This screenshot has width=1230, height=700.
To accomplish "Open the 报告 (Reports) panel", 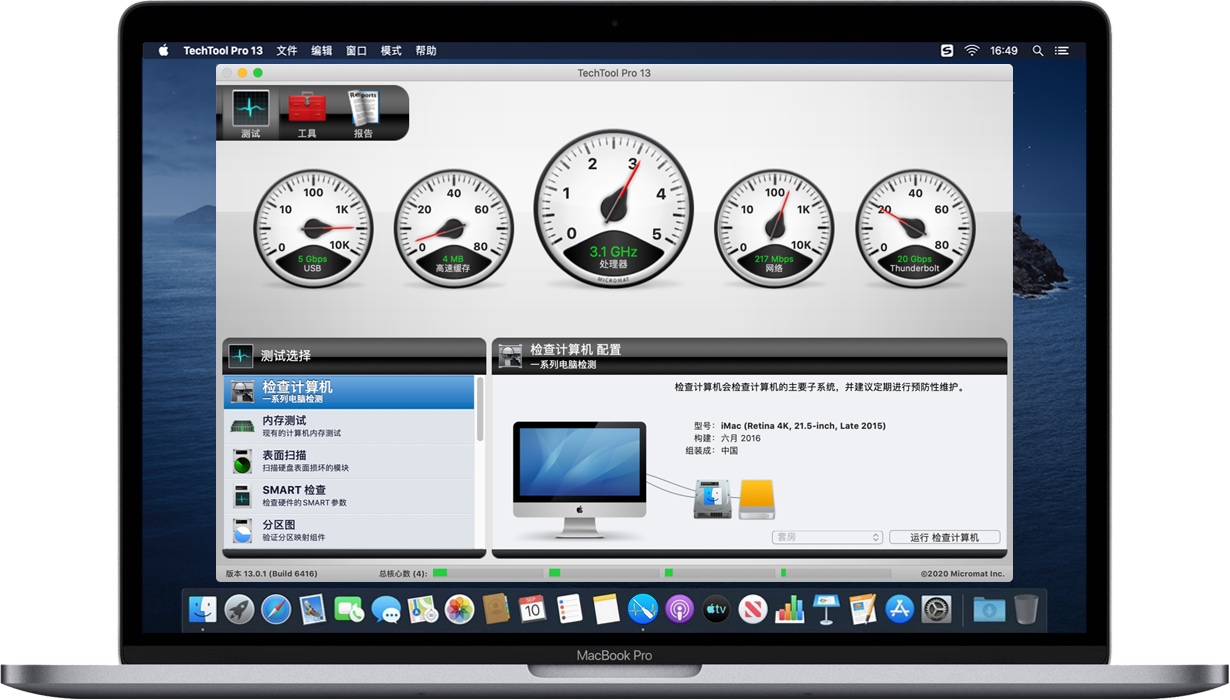I will [x=363, y=112].
